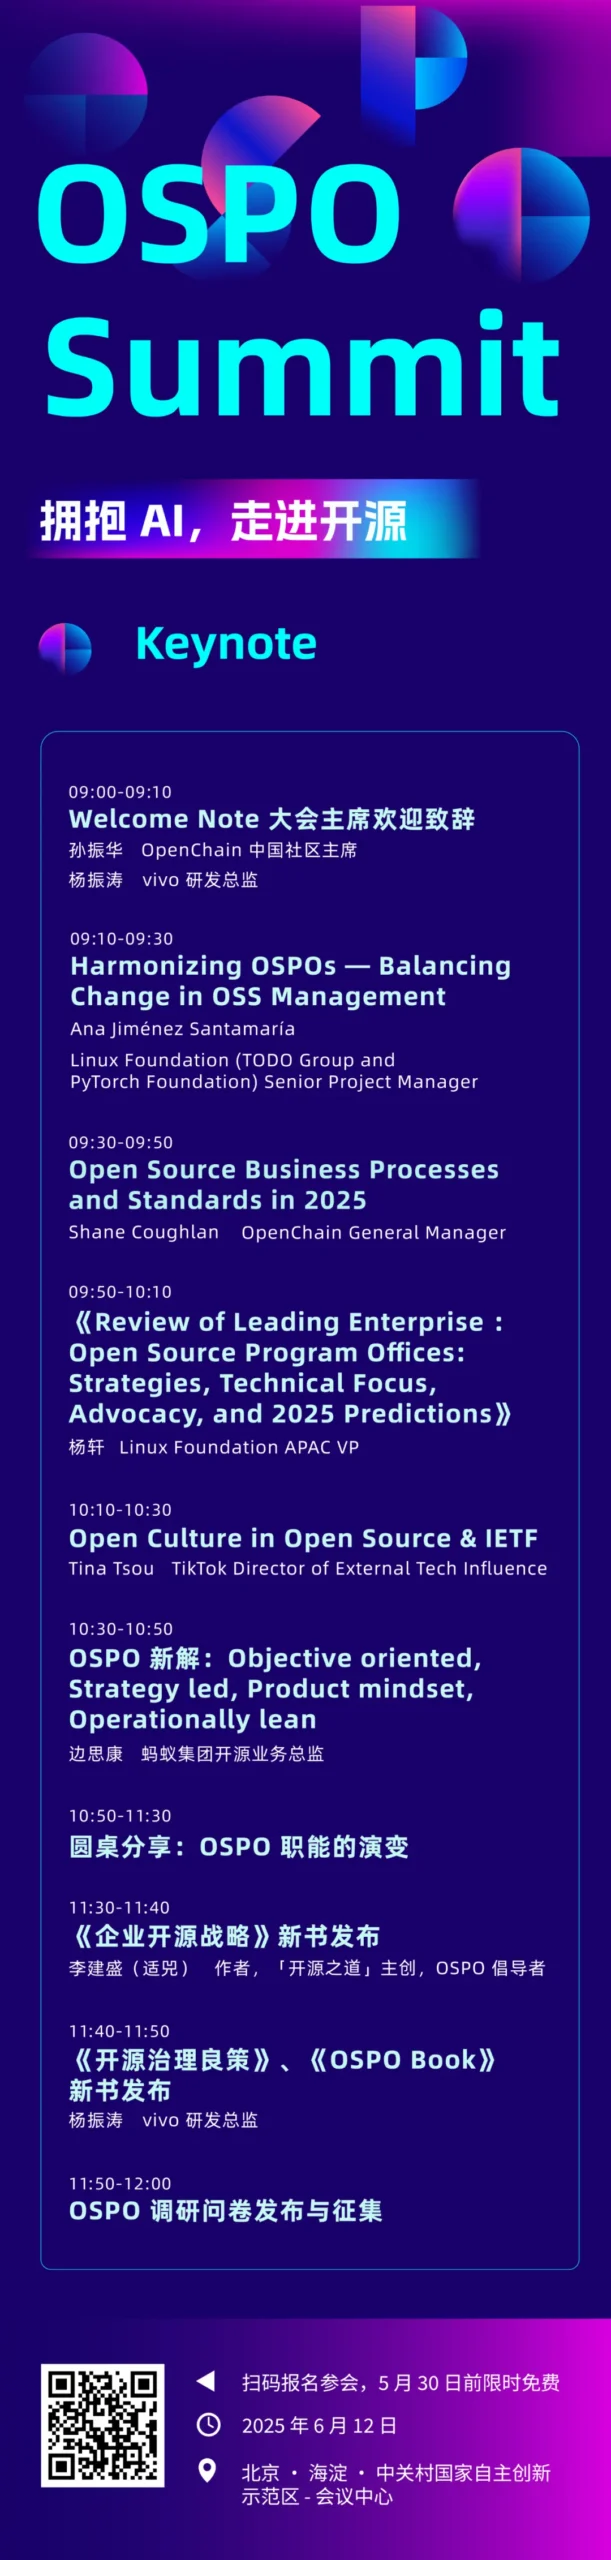Click the OSPO title text
The image size is (611, 2560).
tap(219, 214)
